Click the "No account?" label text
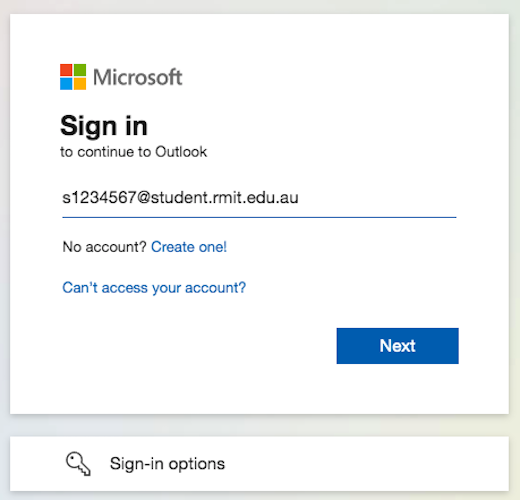The height and width of the screenshot is (500, 520). [105, 247]
